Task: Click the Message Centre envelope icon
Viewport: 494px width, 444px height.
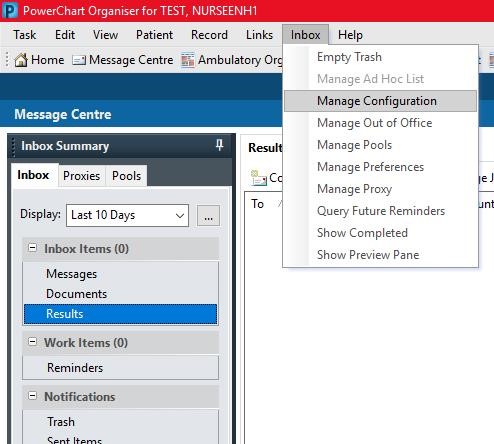Action: tap(79, 60)
